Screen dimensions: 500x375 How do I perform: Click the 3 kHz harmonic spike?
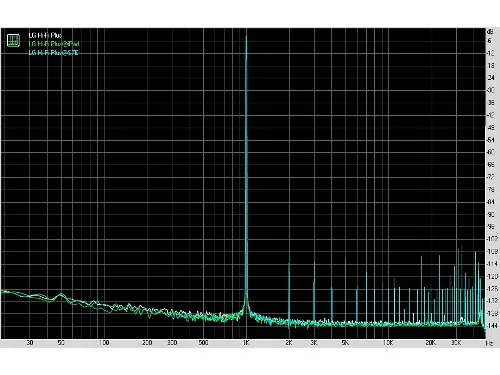point(314,293)
